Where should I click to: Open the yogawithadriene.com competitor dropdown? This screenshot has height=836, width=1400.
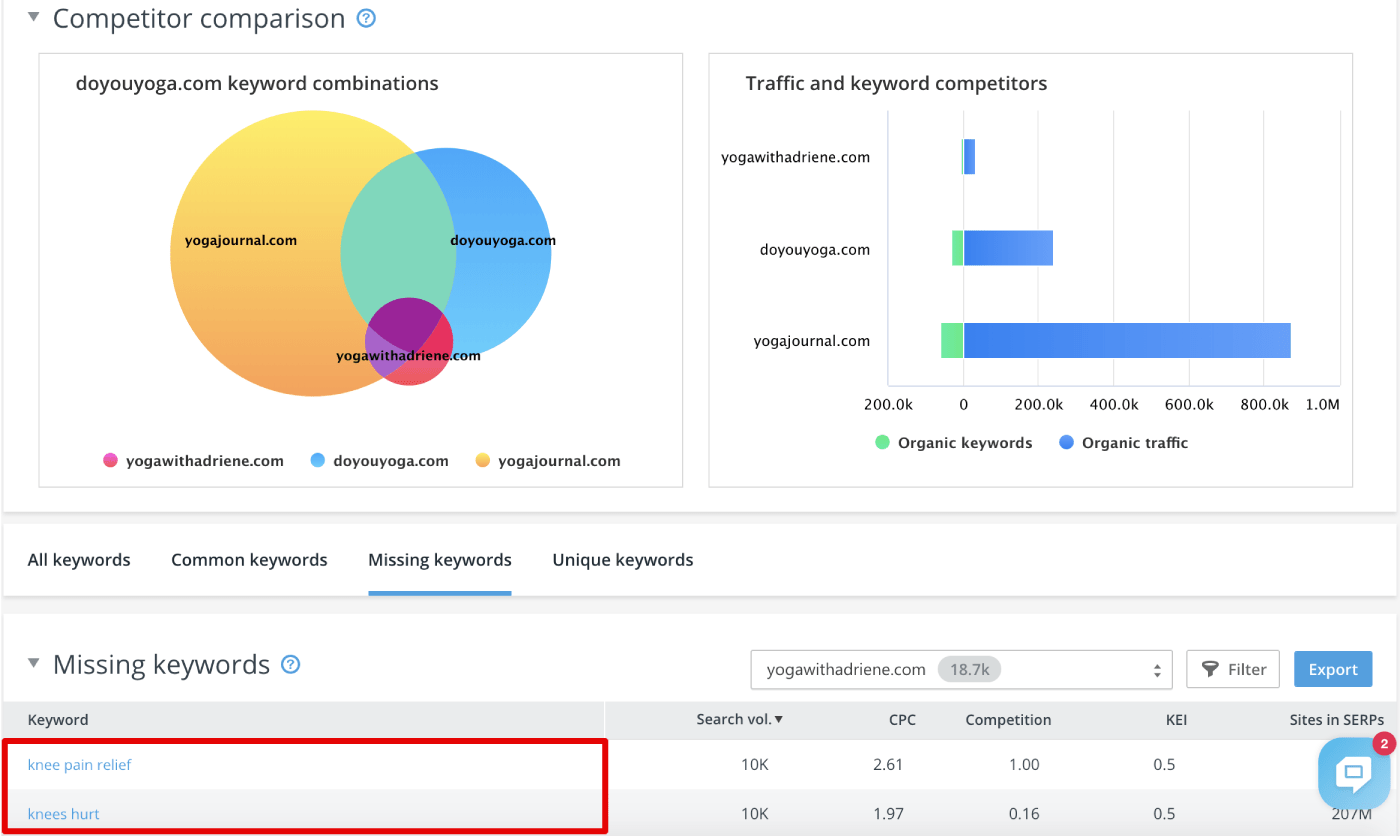point(961,670)
